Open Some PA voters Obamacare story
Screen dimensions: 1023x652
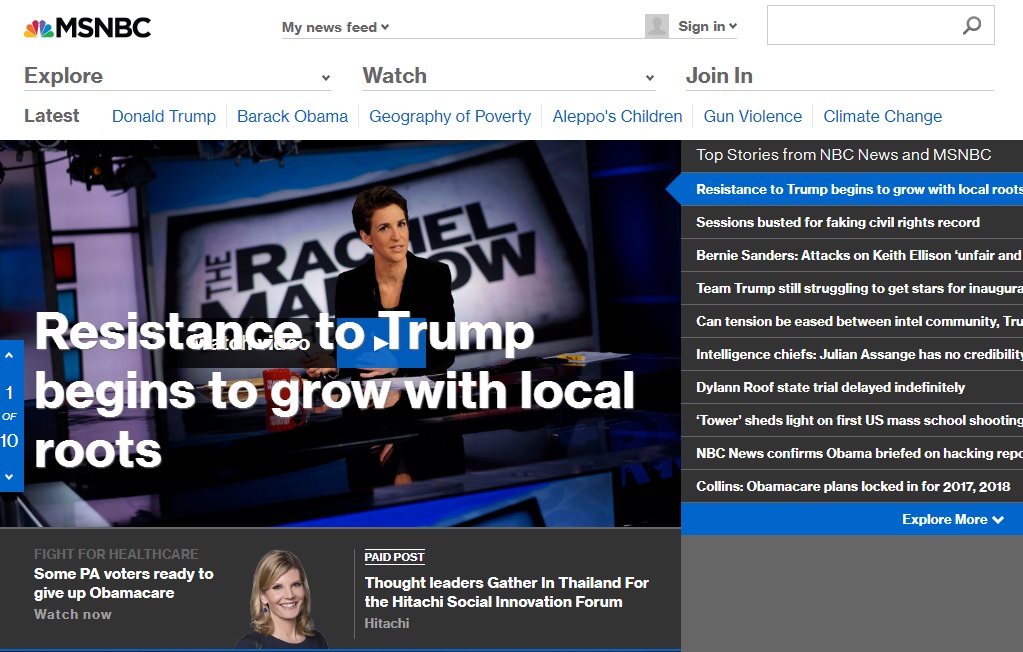pos(124,583)
